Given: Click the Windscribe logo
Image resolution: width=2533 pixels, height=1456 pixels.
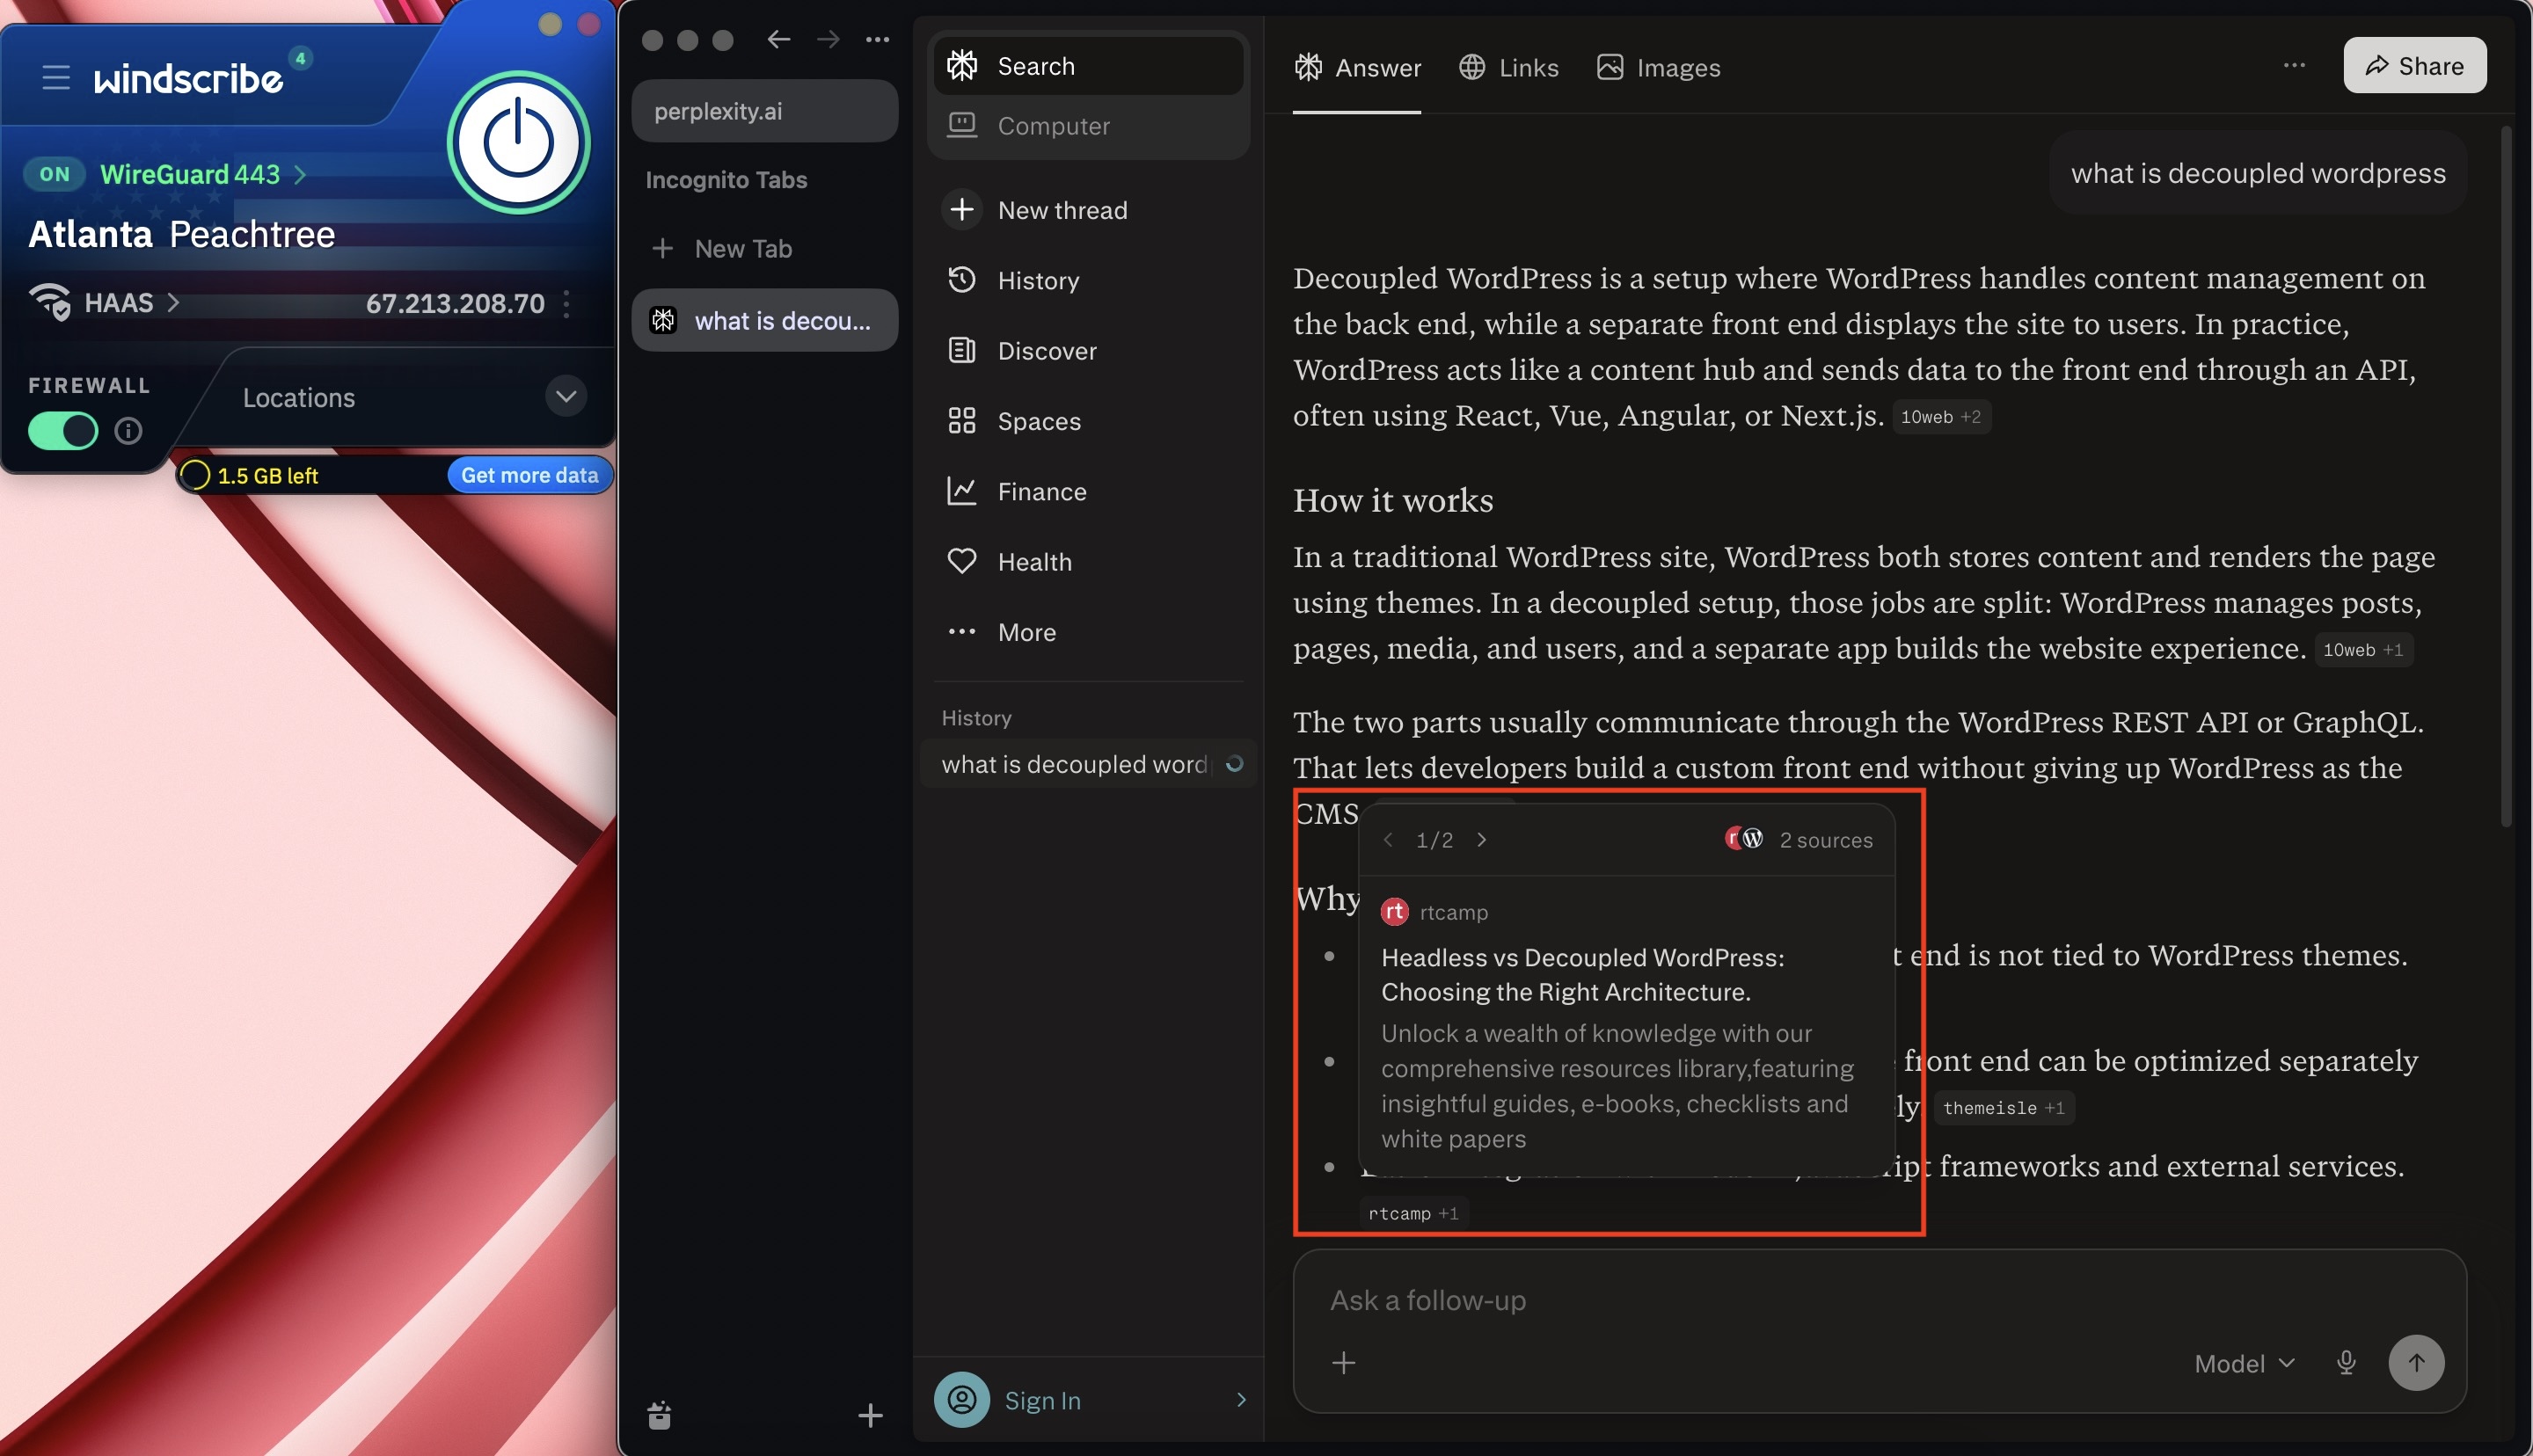Looking at the screenshot, I should point(188,79).
